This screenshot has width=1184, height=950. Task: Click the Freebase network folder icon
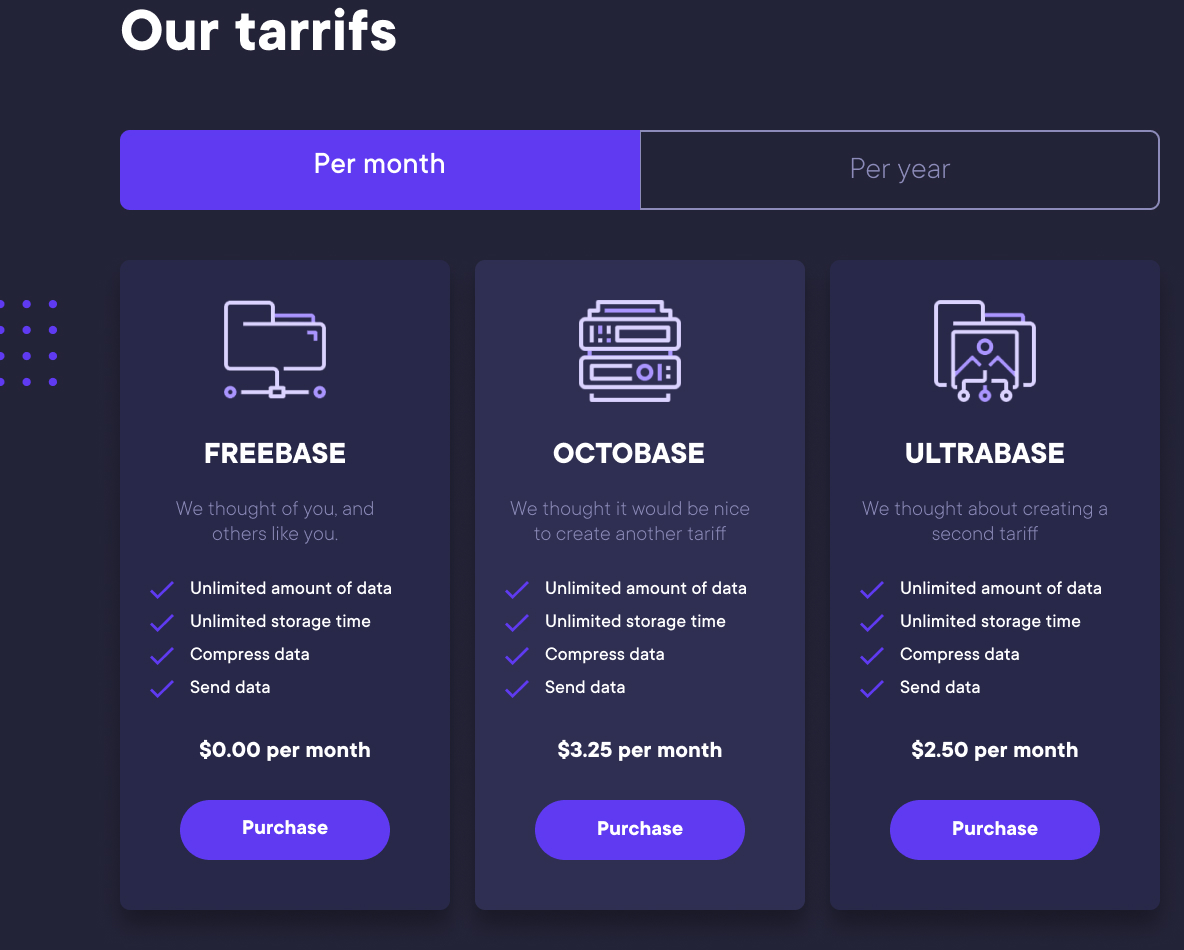point(275,350)
